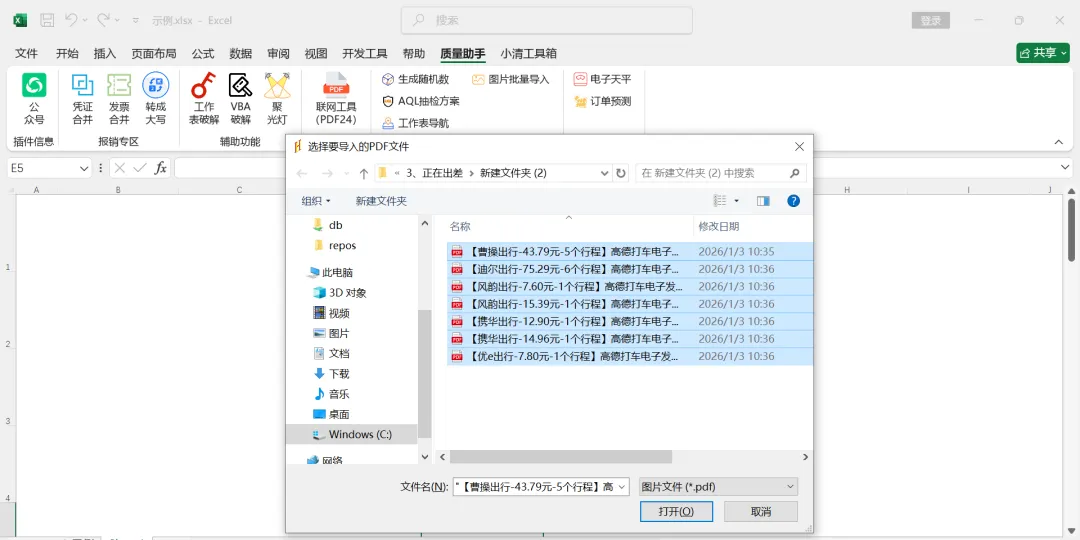The height and width of the screenshot is (540, 1080).
Task: Click the Excel search box
Action: pyautogui.click(x=547, y=20)
